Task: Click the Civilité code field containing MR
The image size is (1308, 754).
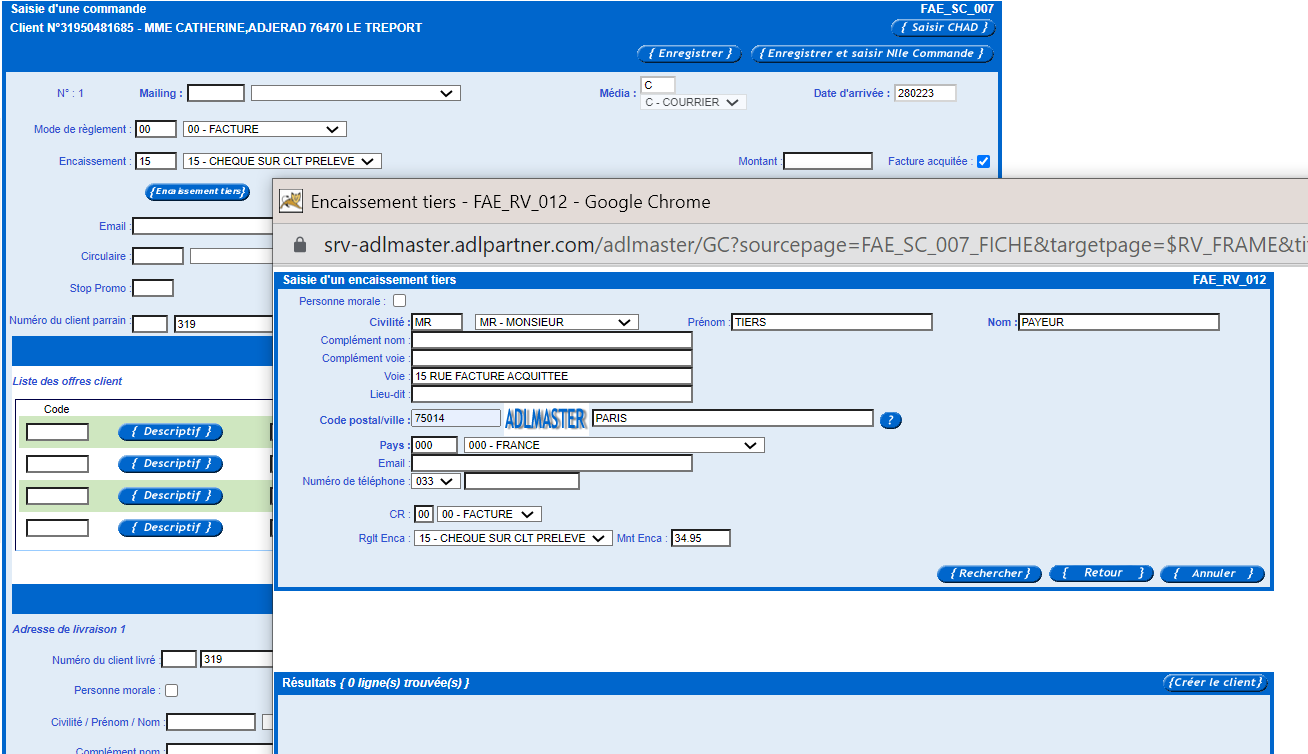Action: click(x=437, y=322)
